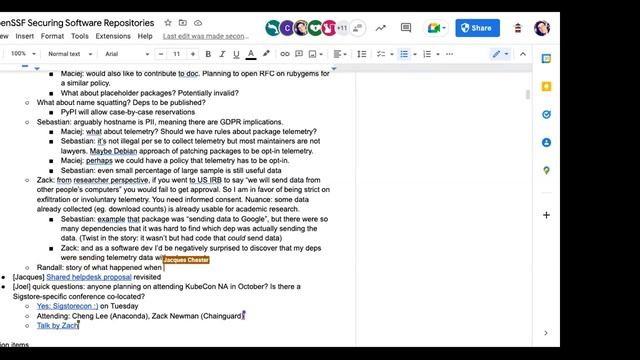The image size is (640, 360).
Task: Open numbered list style arrow
Action: (438, 54)
